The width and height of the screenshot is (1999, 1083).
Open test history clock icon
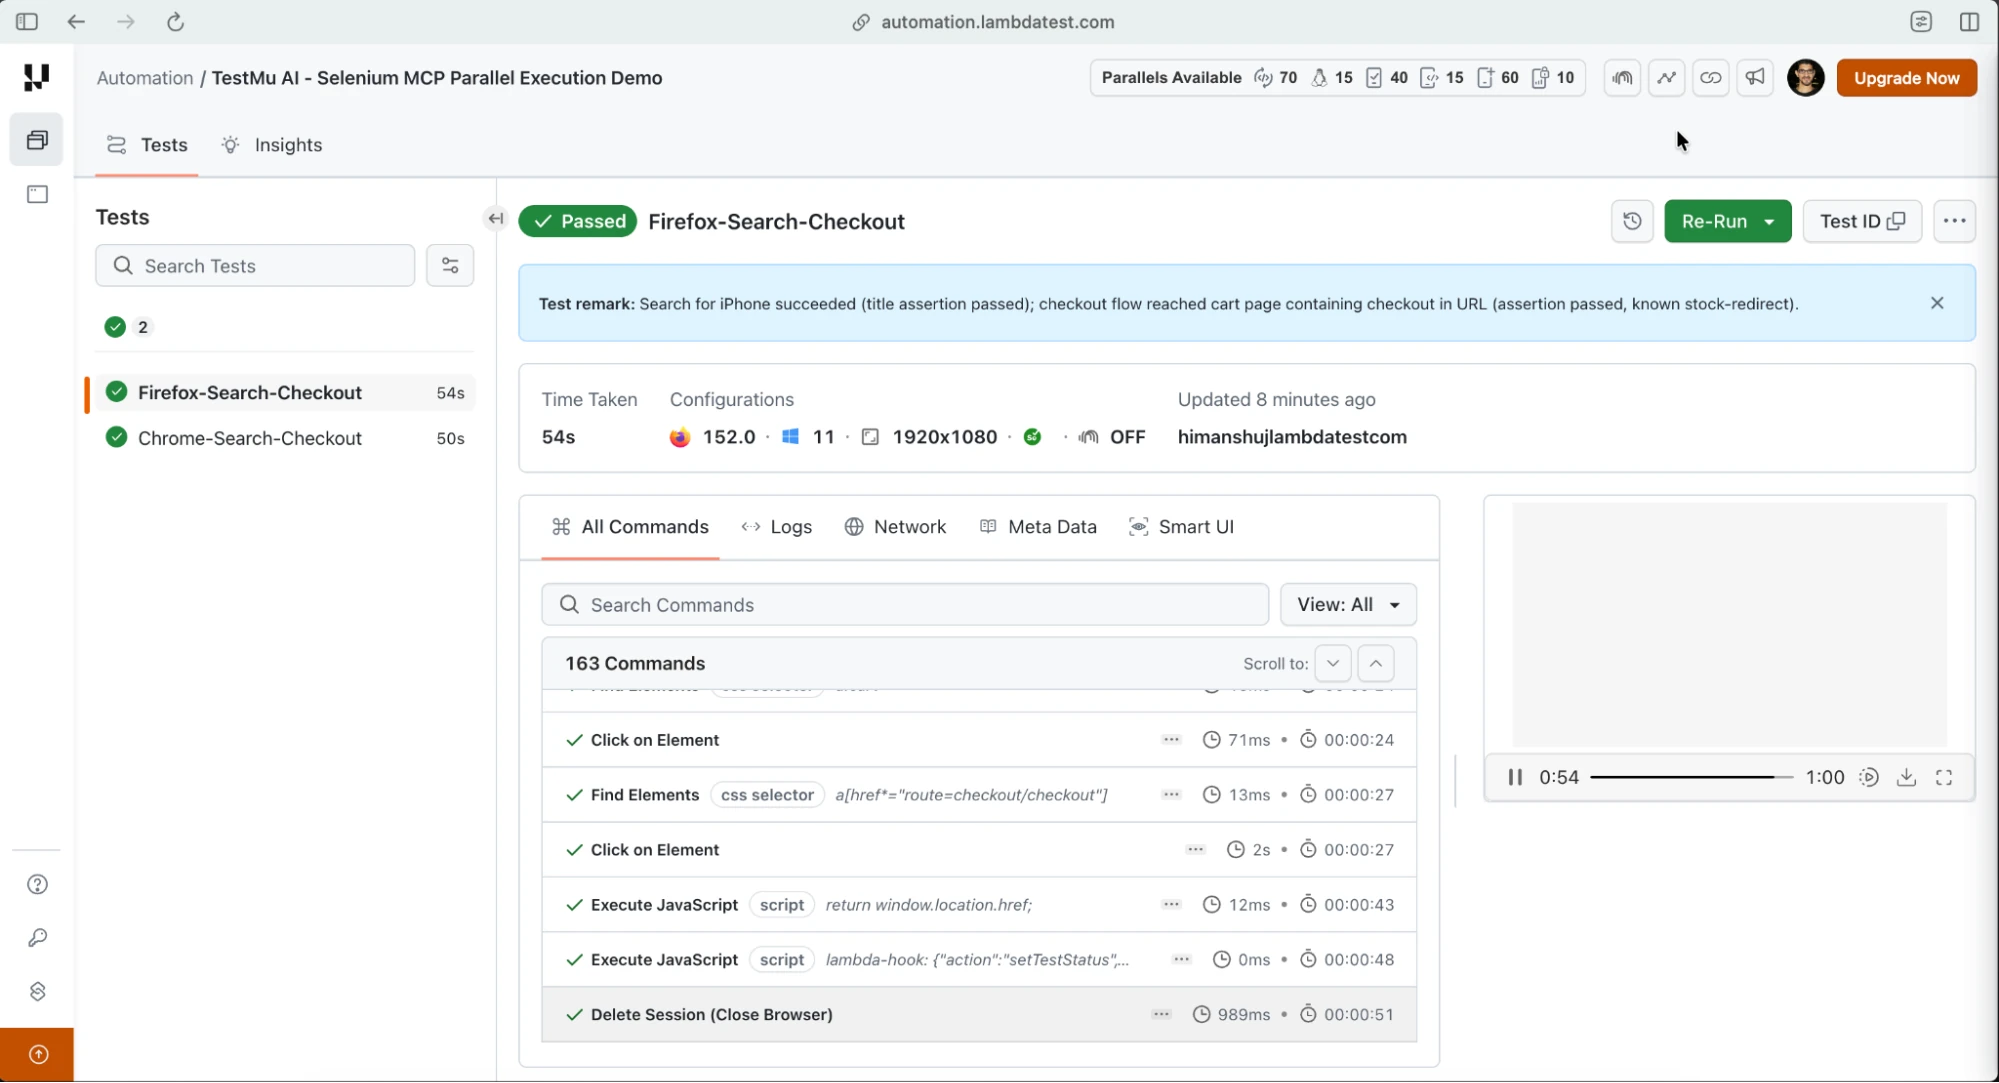click(x=1632, y=221)
